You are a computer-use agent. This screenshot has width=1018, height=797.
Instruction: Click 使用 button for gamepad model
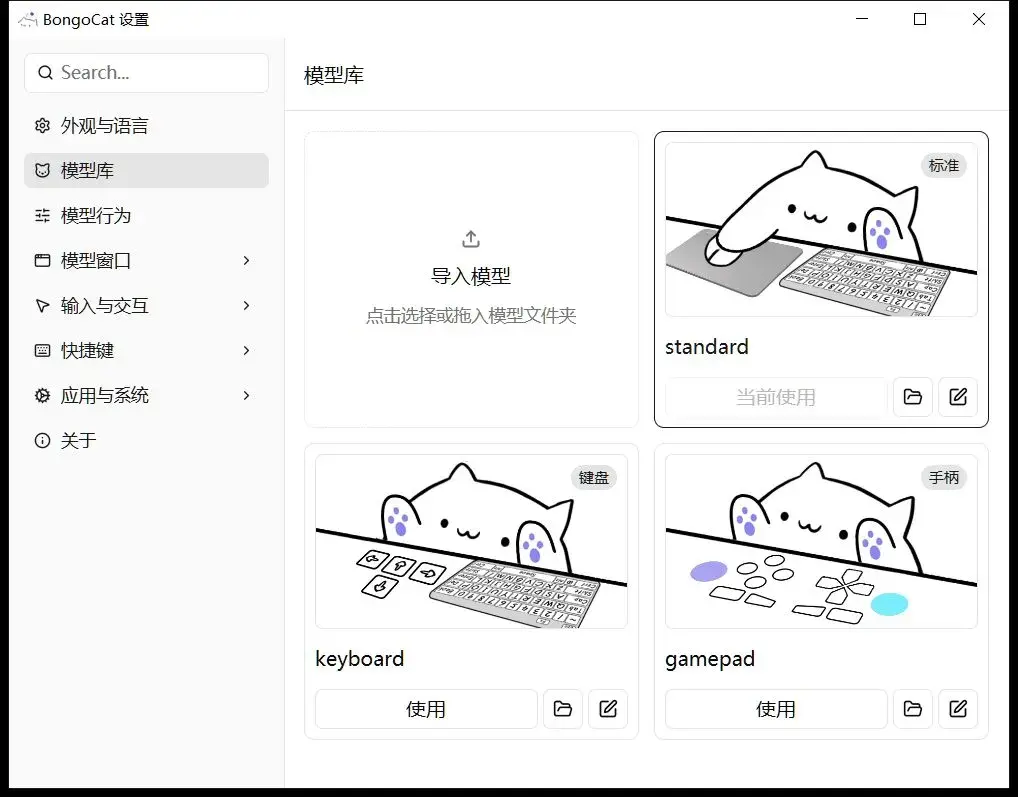point(776,709)
